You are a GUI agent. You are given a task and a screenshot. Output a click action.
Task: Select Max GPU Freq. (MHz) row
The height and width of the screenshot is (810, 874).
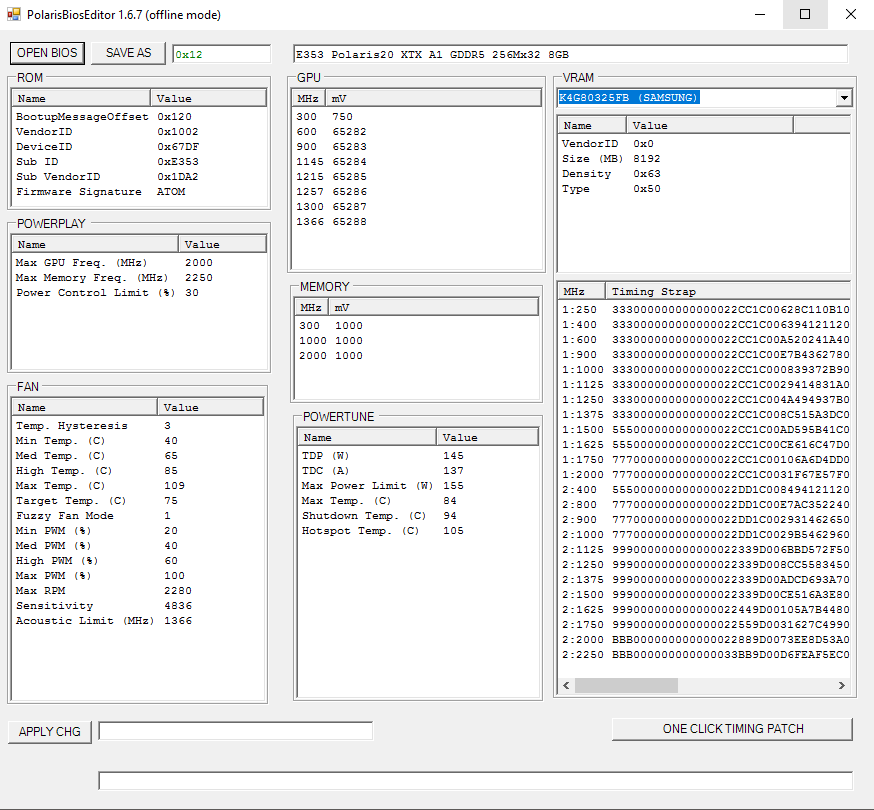pyautogui.click(x=139, y=263)
